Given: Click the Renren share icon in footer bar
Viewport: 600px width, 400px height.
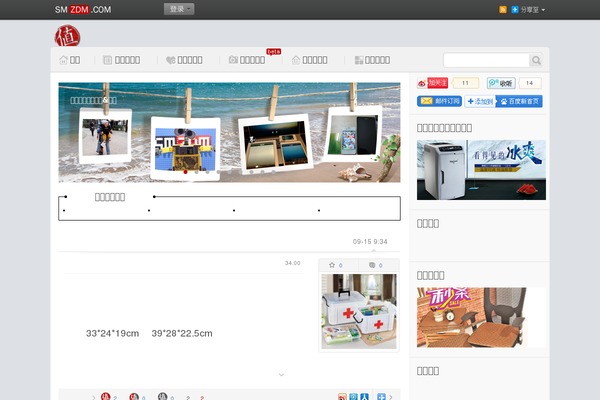Looking at the screenshot, I should coord(365,397).
